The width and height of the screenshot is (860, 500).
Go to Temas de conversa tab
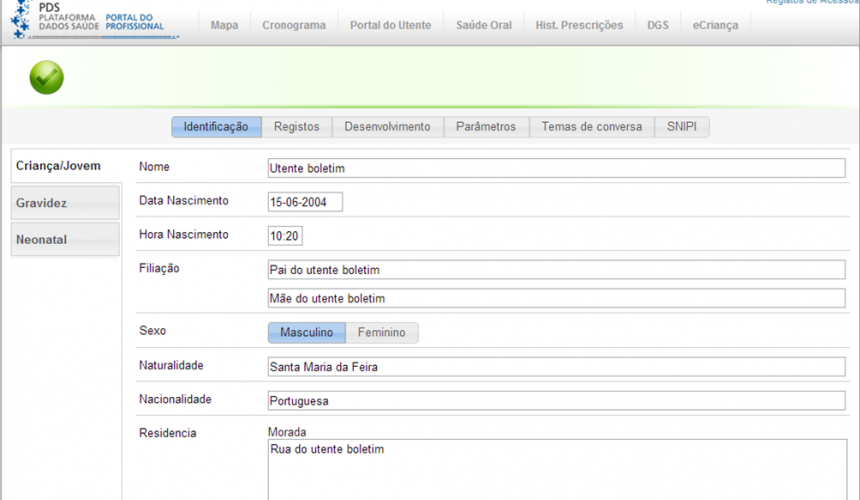coord(592,127)
